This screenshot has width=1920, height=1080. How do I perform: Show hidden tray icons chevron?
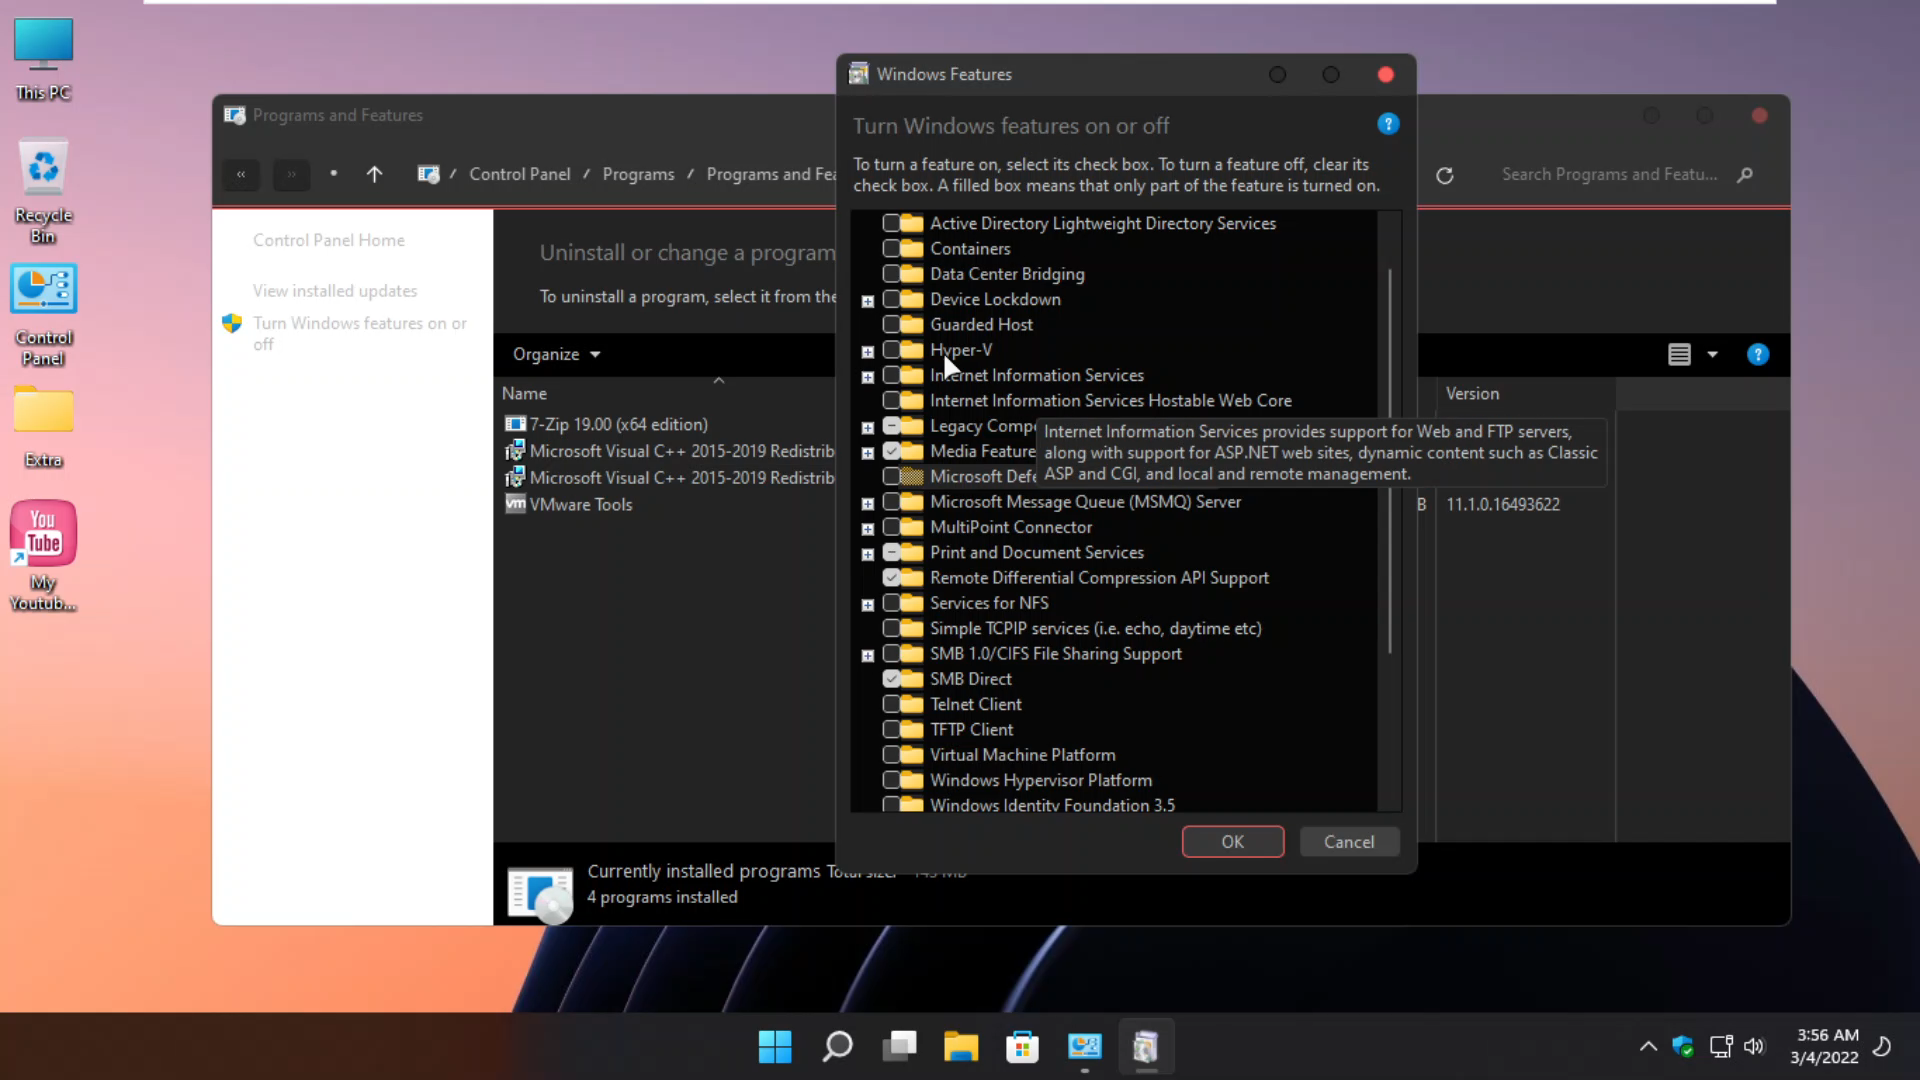[1648, 1047]
